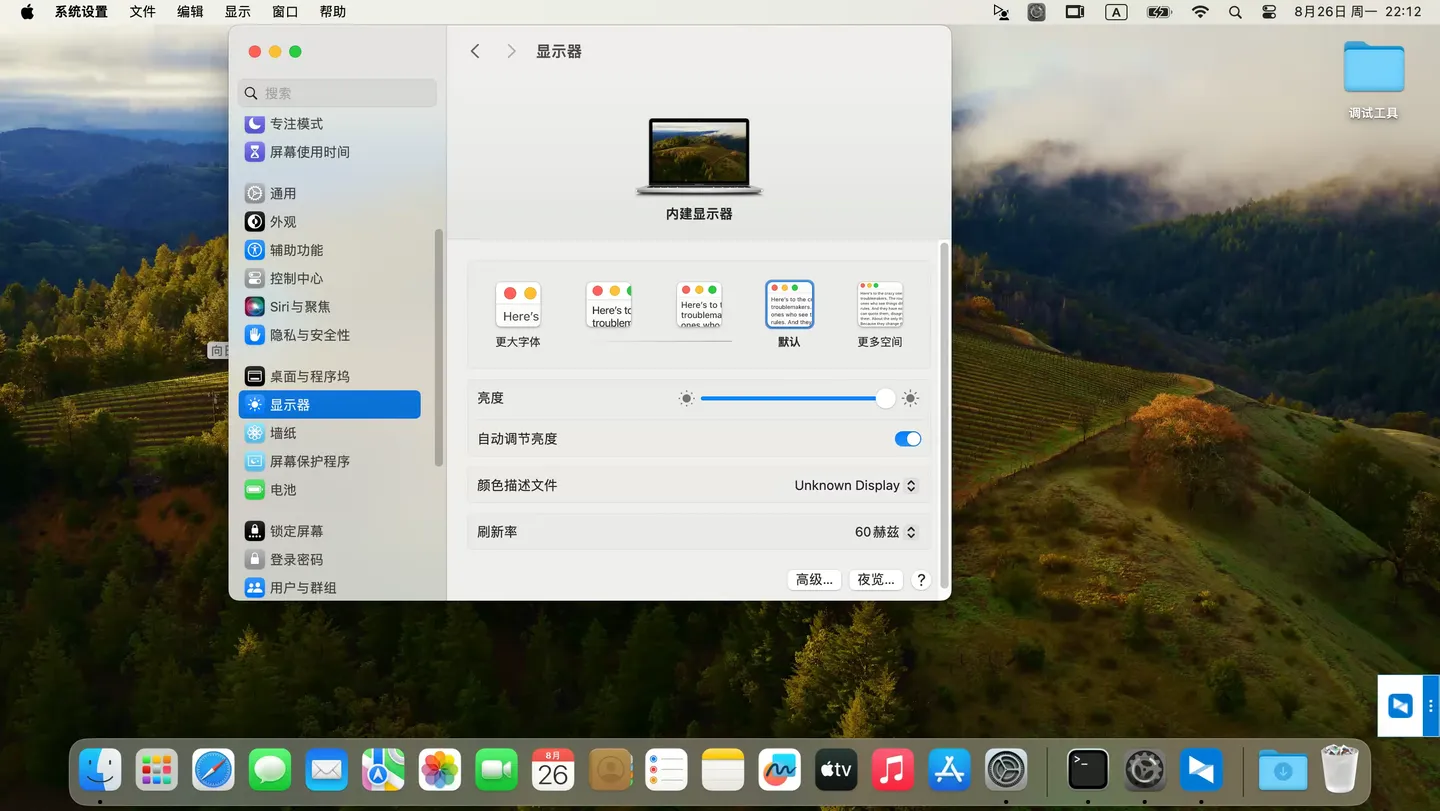Click the Wi-Fi icon in menu bar
The width and height of the screenshot is (1440, 811).
click(x=1200, y=12)
